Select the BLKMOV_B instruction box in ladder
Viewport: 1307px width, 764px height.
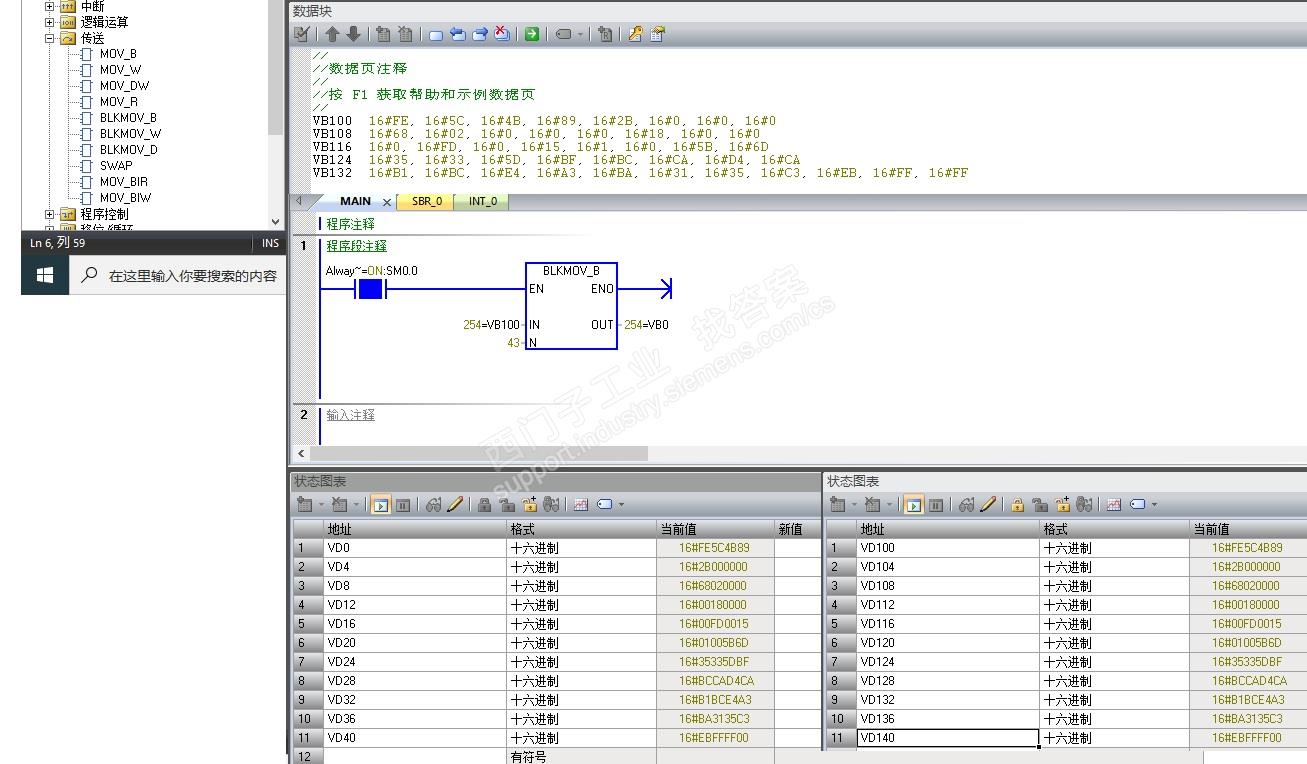click(571, 306)
